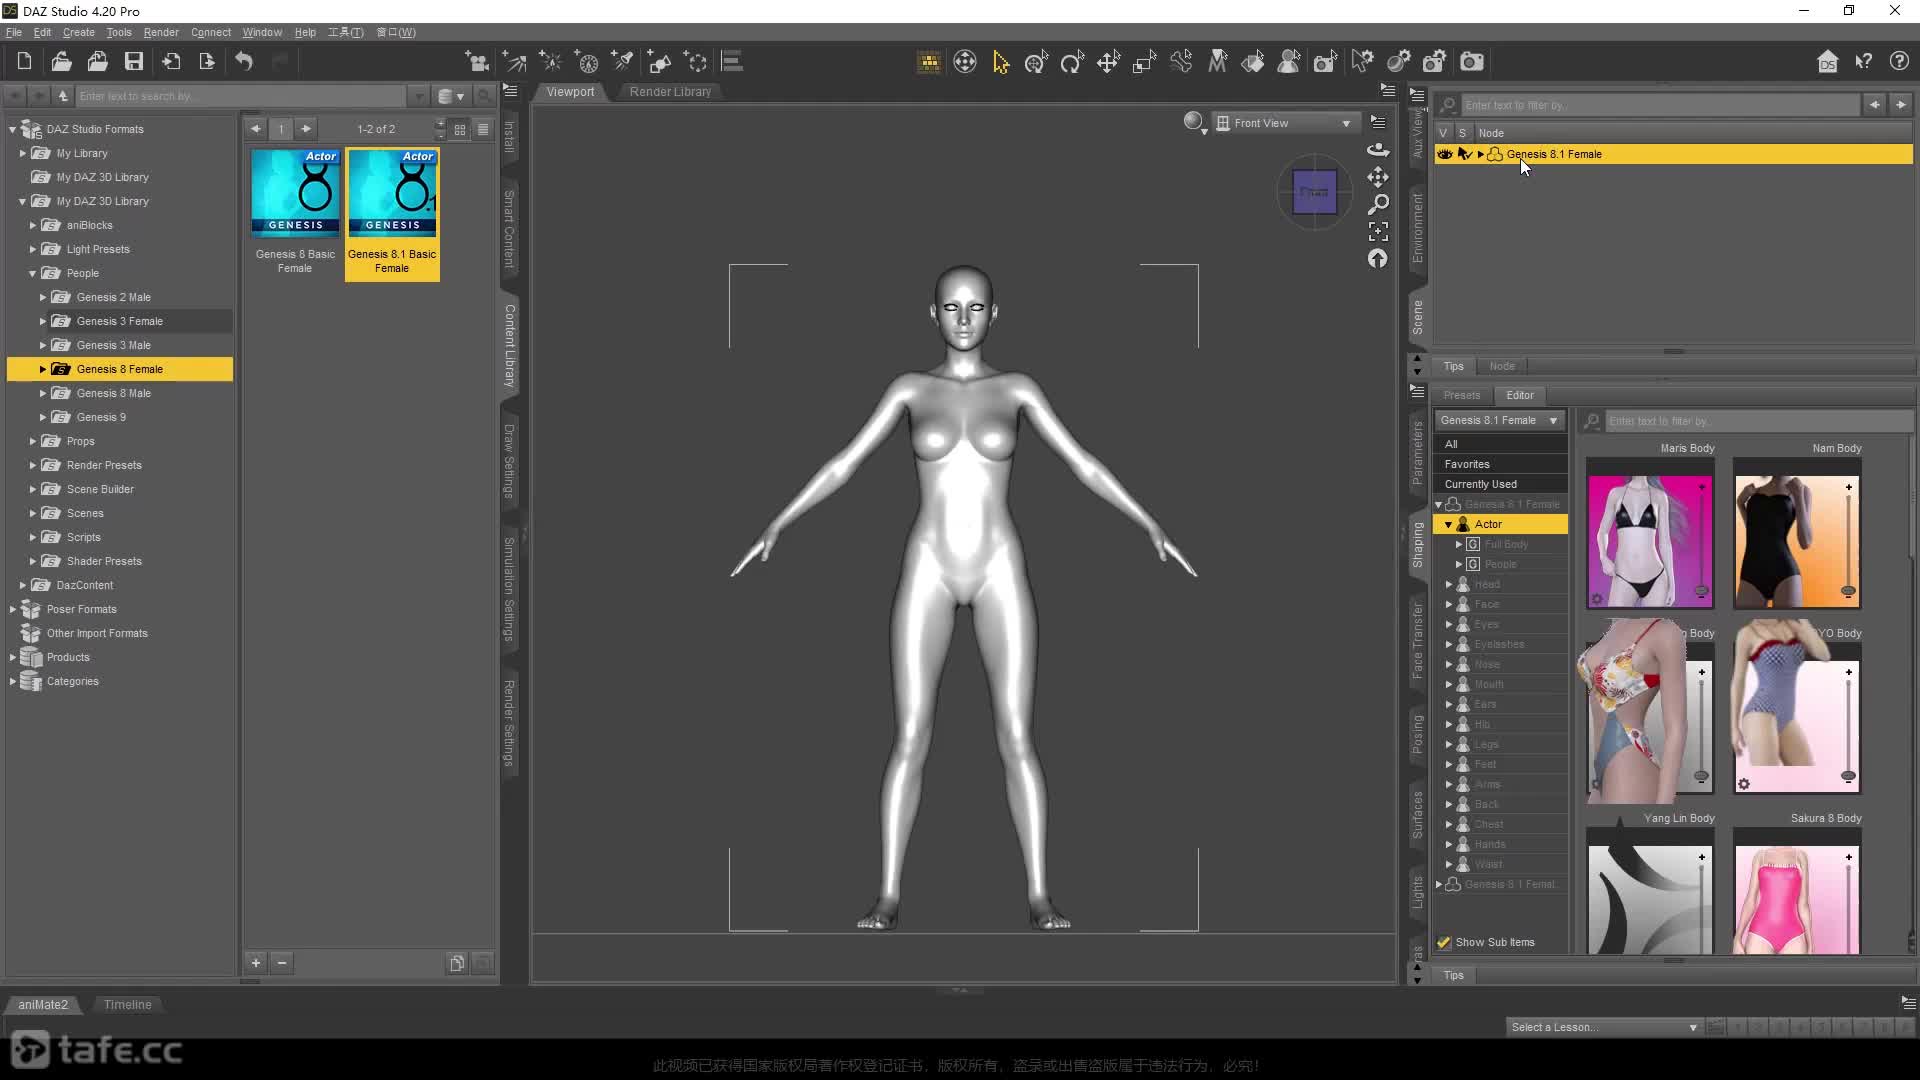
Task: Select the Node Selection arrow tool
Action: click(1001, 62)
